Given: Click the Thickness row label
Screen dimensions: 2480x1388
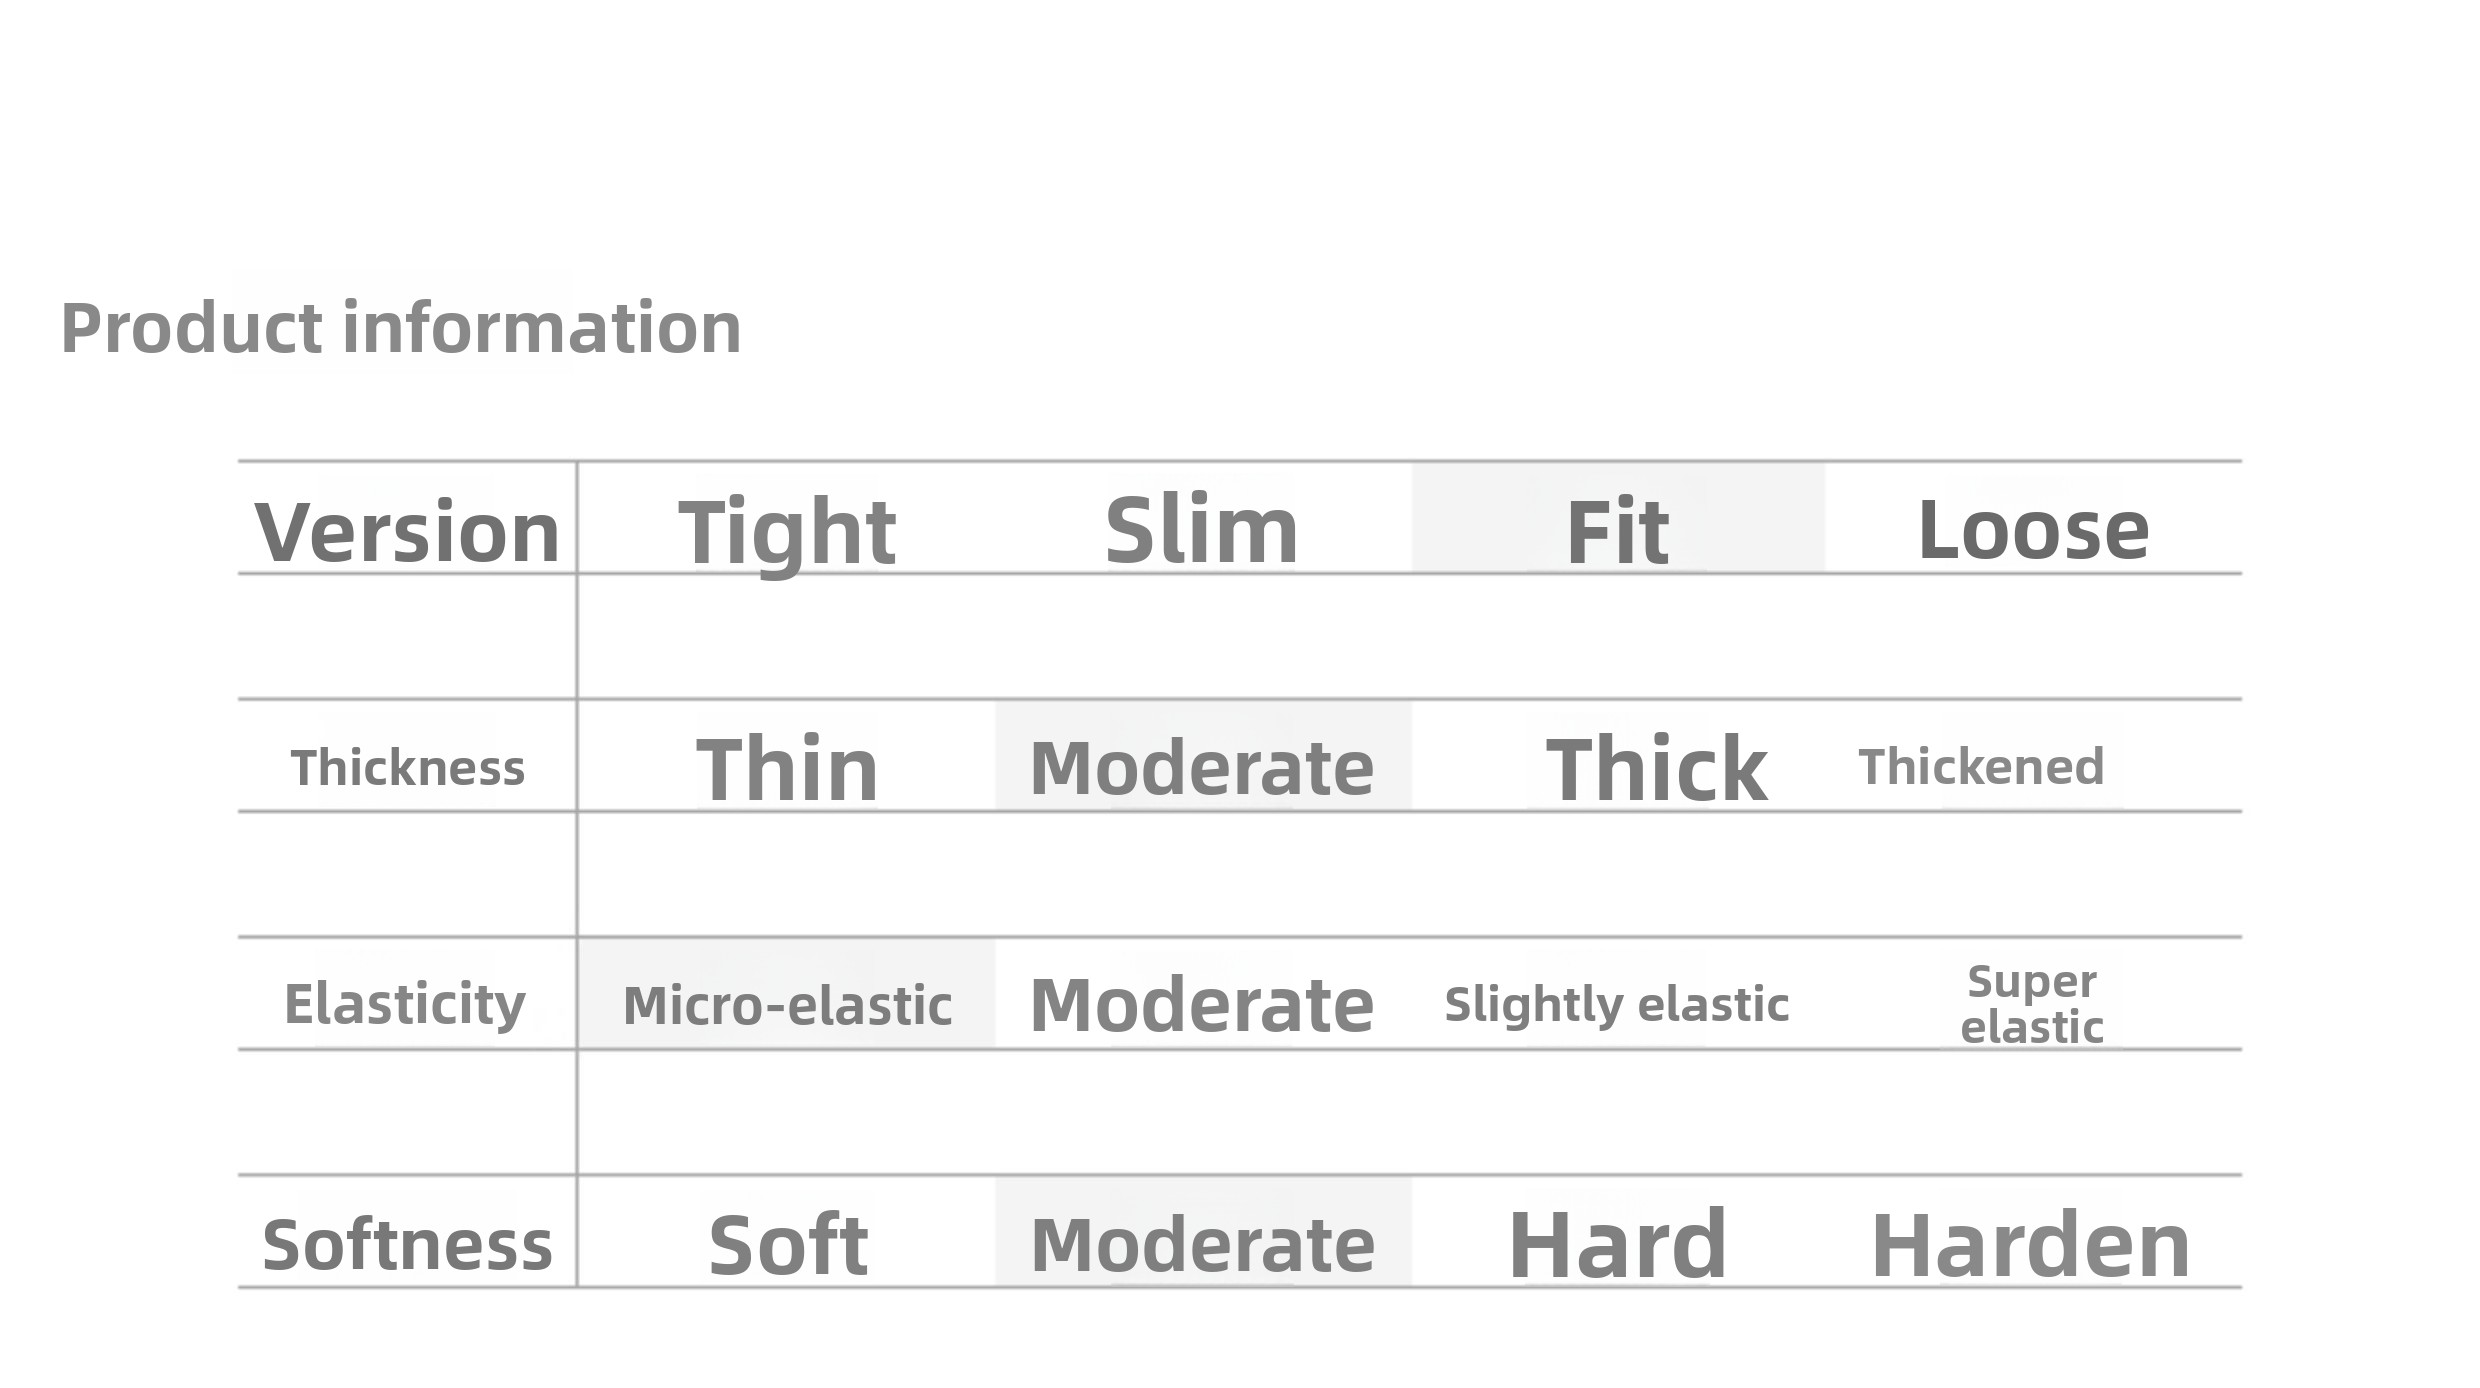Looking at the screenshot, I should click(408, 768).
